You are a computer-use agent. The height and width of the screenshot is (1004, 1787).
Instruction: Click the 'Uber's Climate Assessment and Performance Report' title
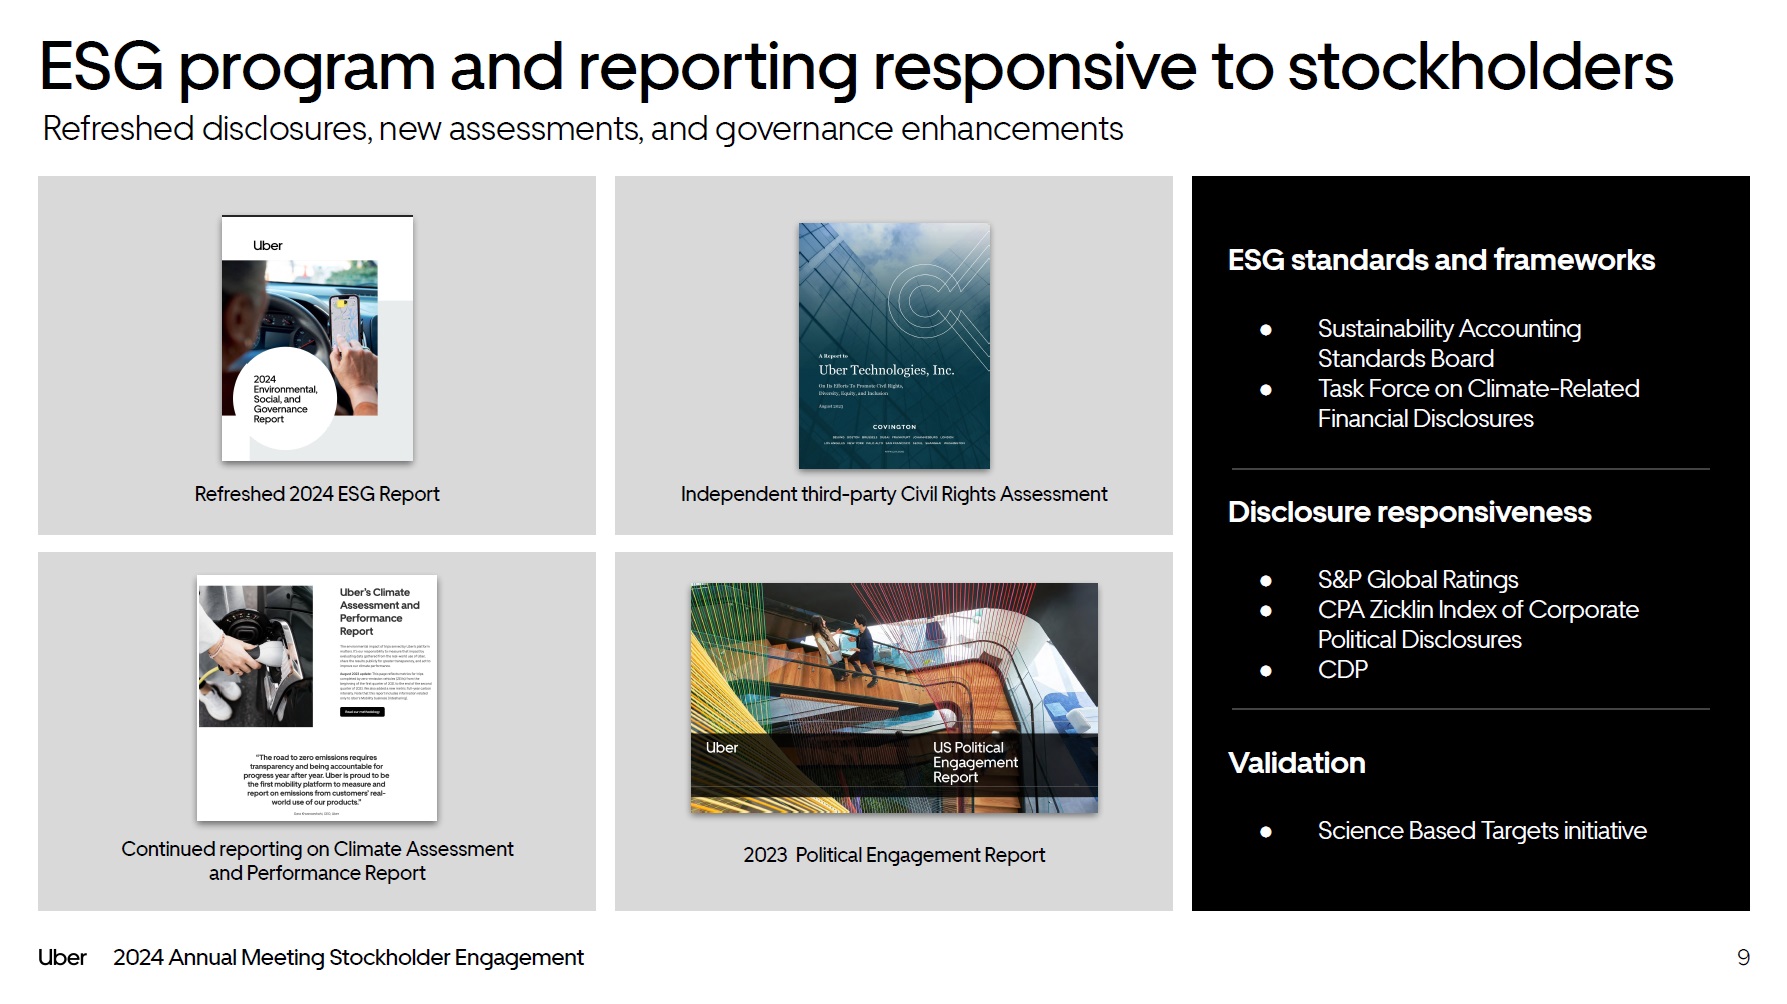tap(380, 611)
